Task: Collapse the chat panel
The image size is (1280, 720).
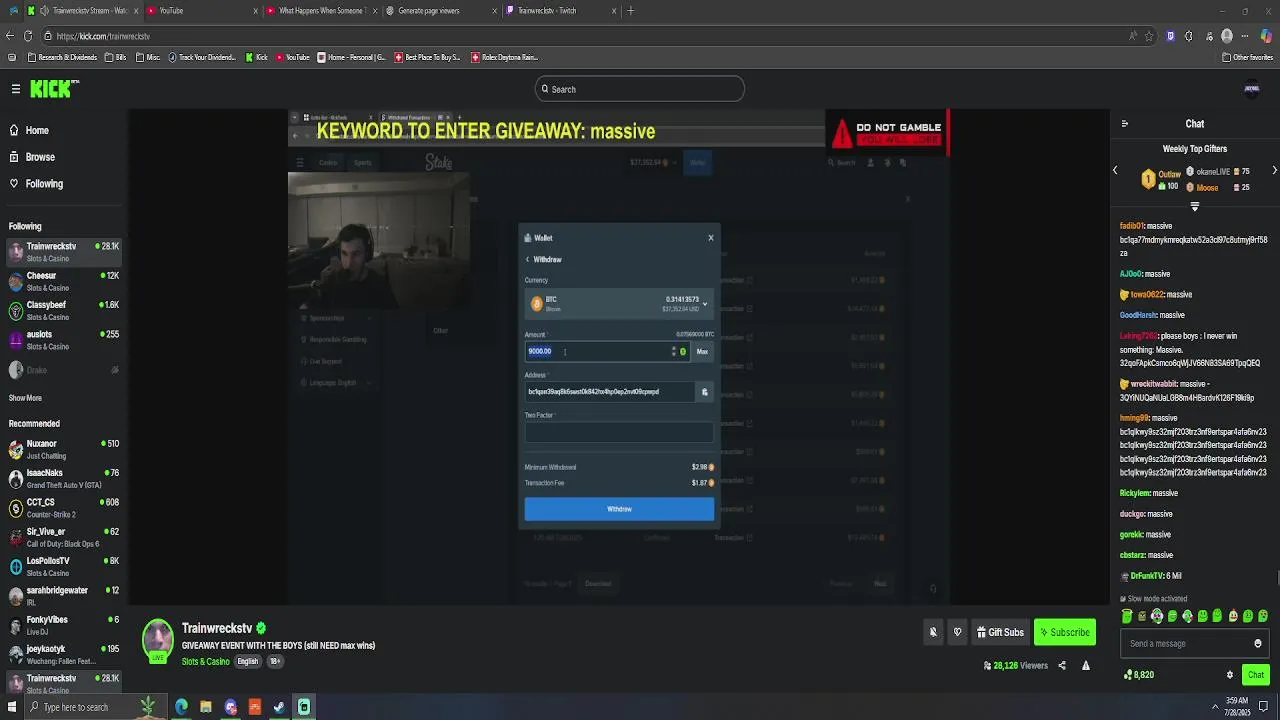Action: (1125, 124)
